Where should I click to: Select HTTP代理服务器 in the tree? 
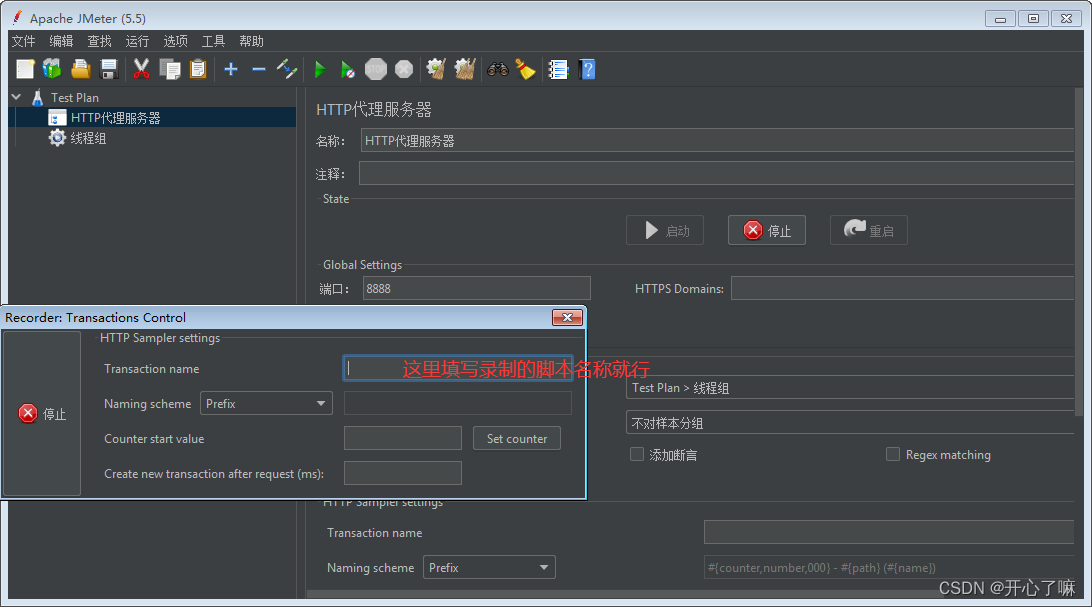coord(116,118)
